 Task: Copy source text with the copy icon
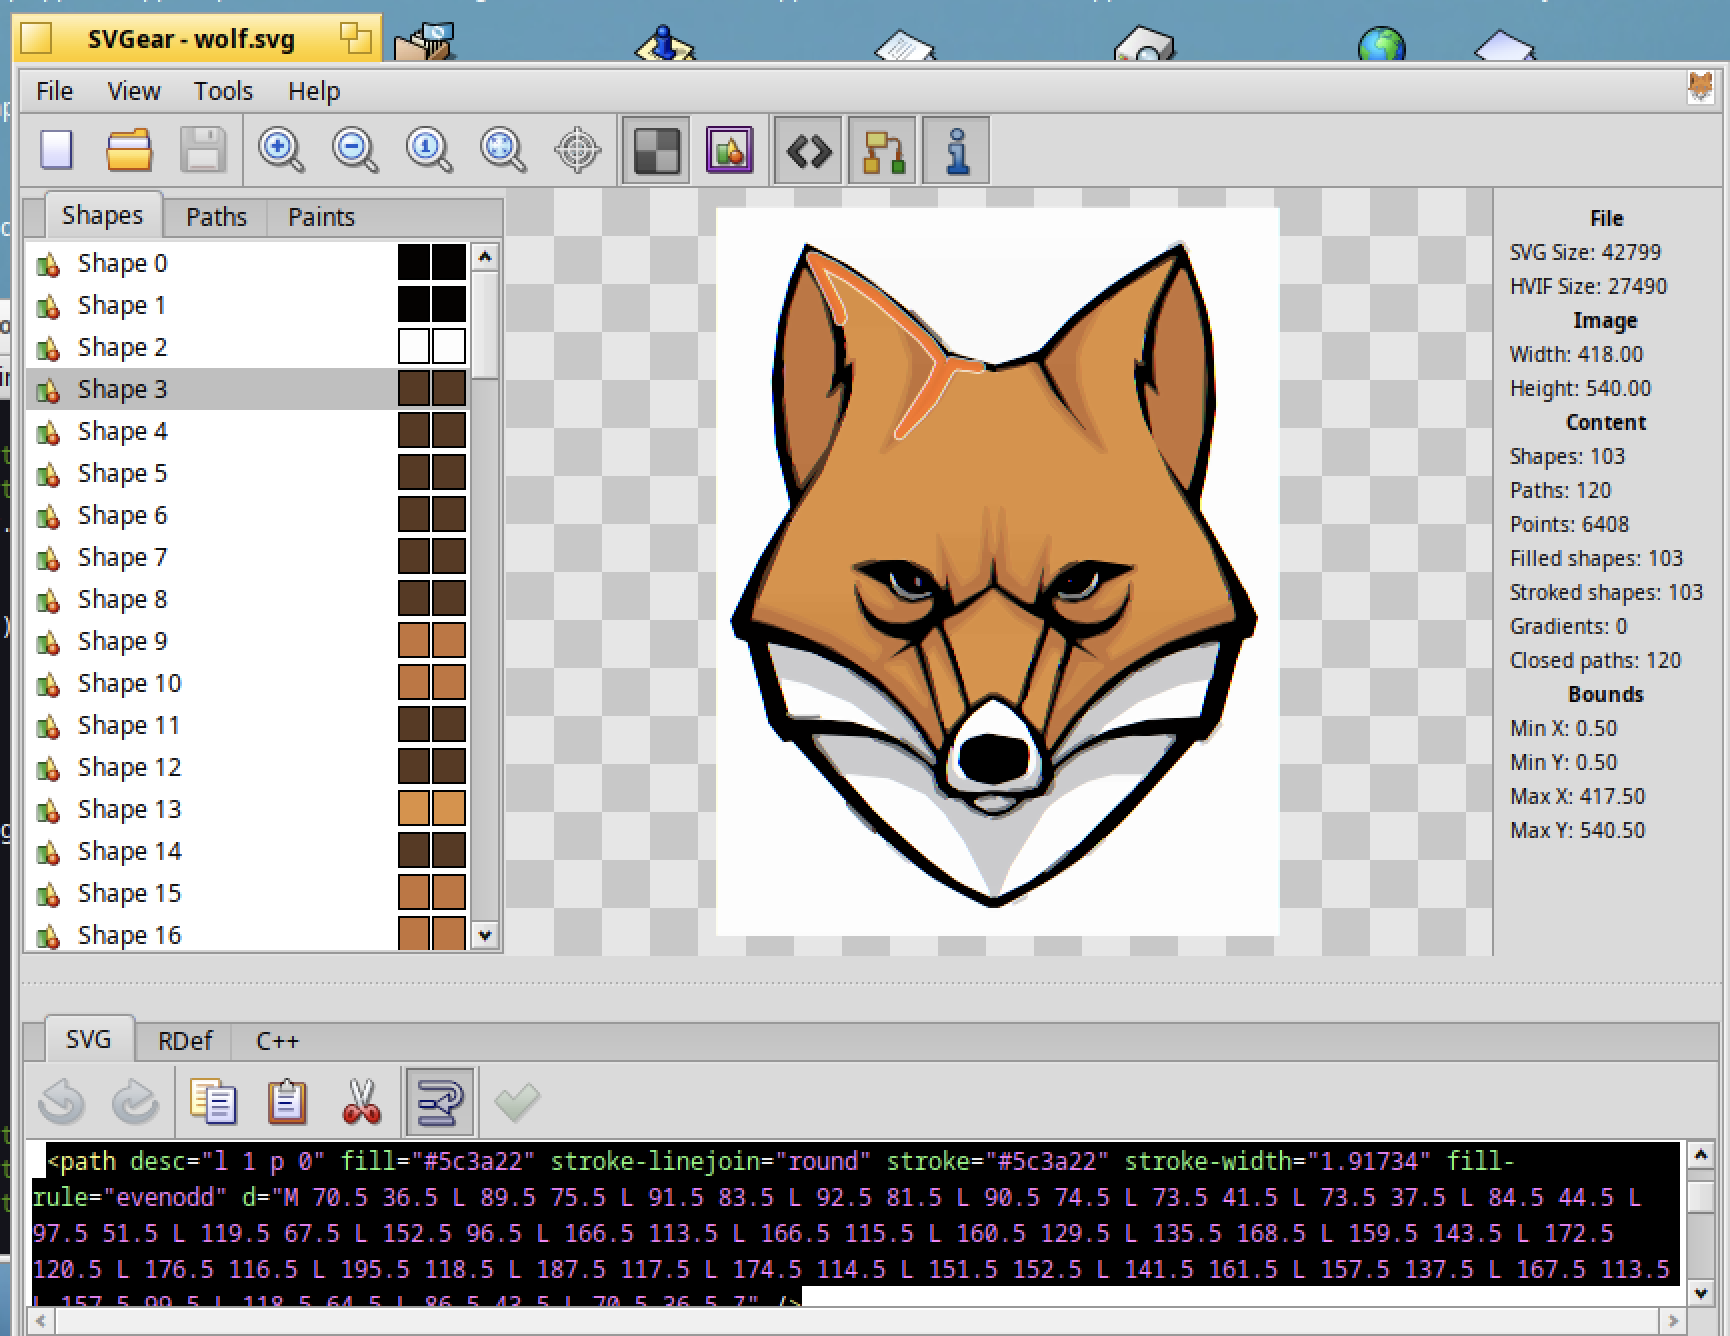212,1102
